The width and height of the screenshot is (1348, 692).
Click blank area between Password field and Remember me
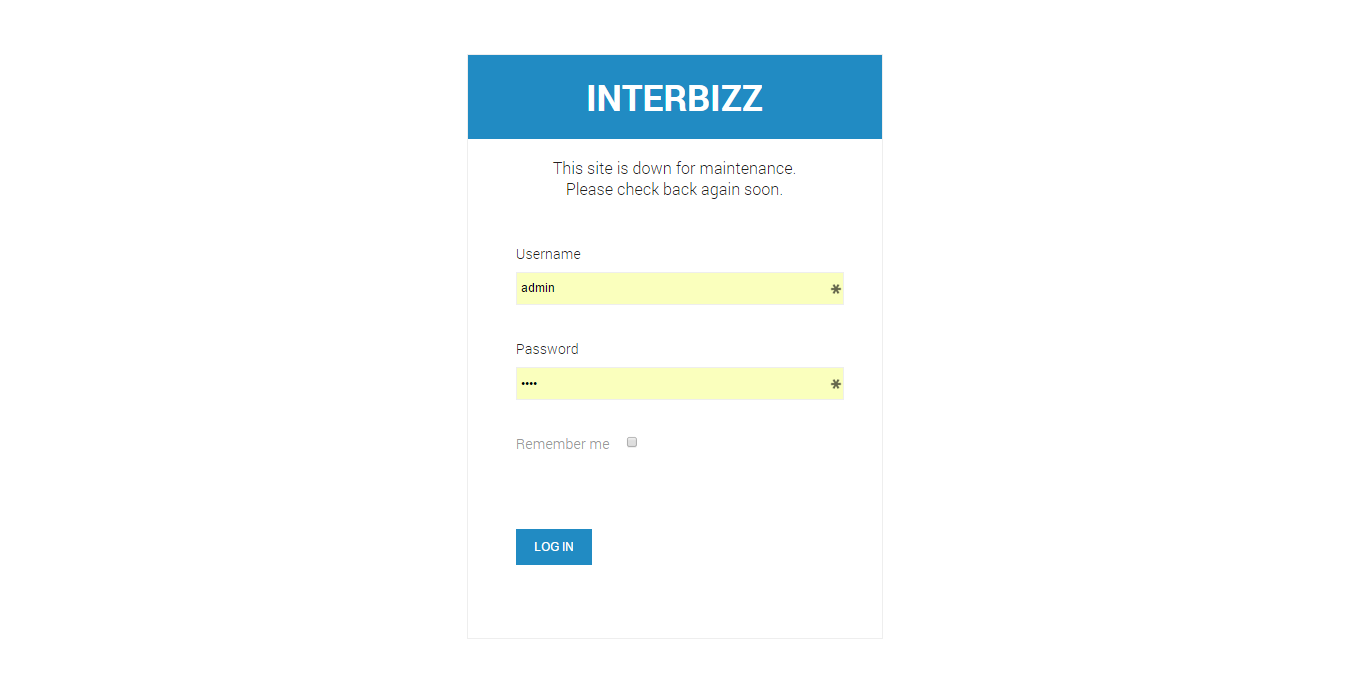pos(680,416)
